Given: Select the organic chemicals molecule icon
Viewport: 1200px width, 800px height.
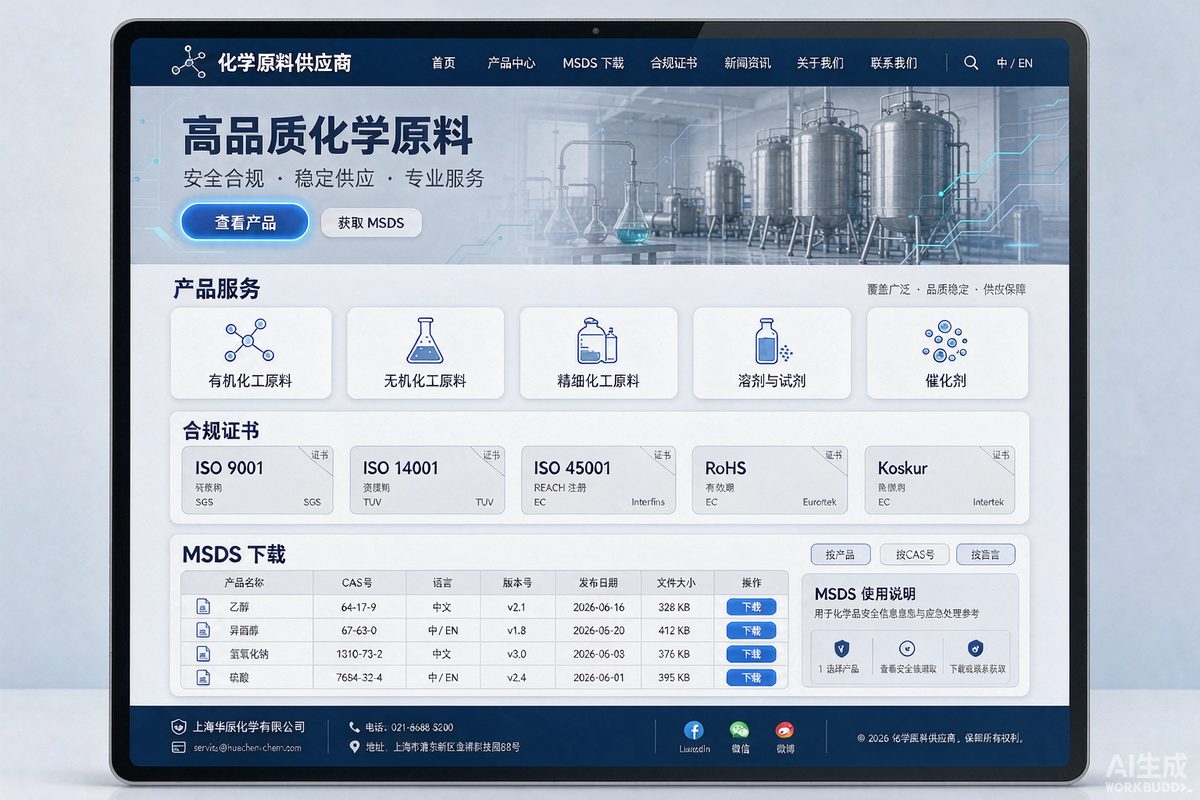Looking at the screenshot, I should (x=248, y=341).
